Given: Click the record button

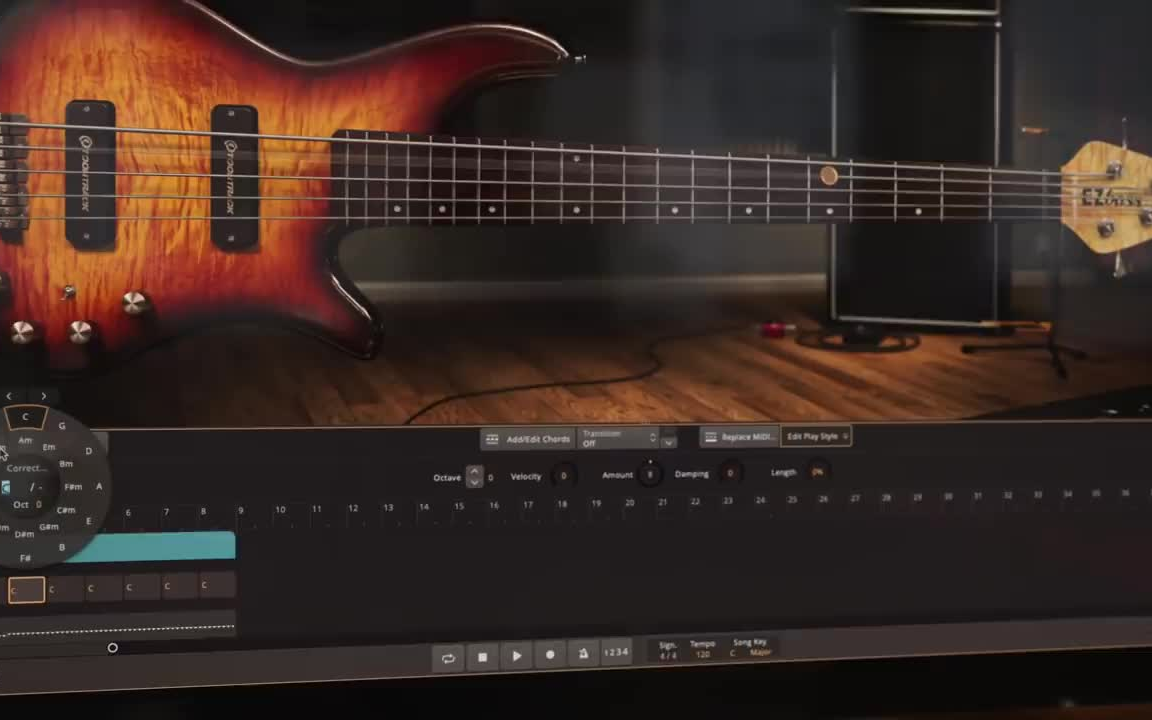Looking at the screenshot, I should 550,654.
